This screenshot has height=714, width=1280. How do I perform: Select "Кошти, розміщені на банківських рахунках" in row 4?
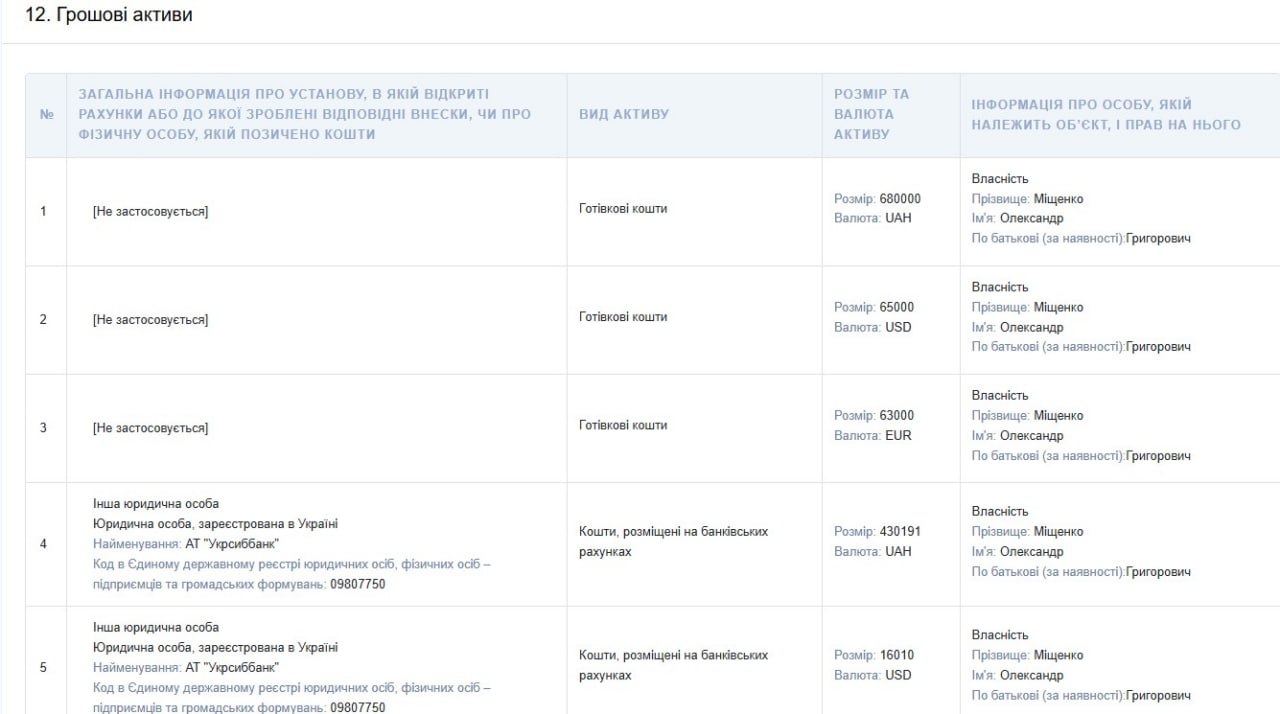click(x=673, y=541)
